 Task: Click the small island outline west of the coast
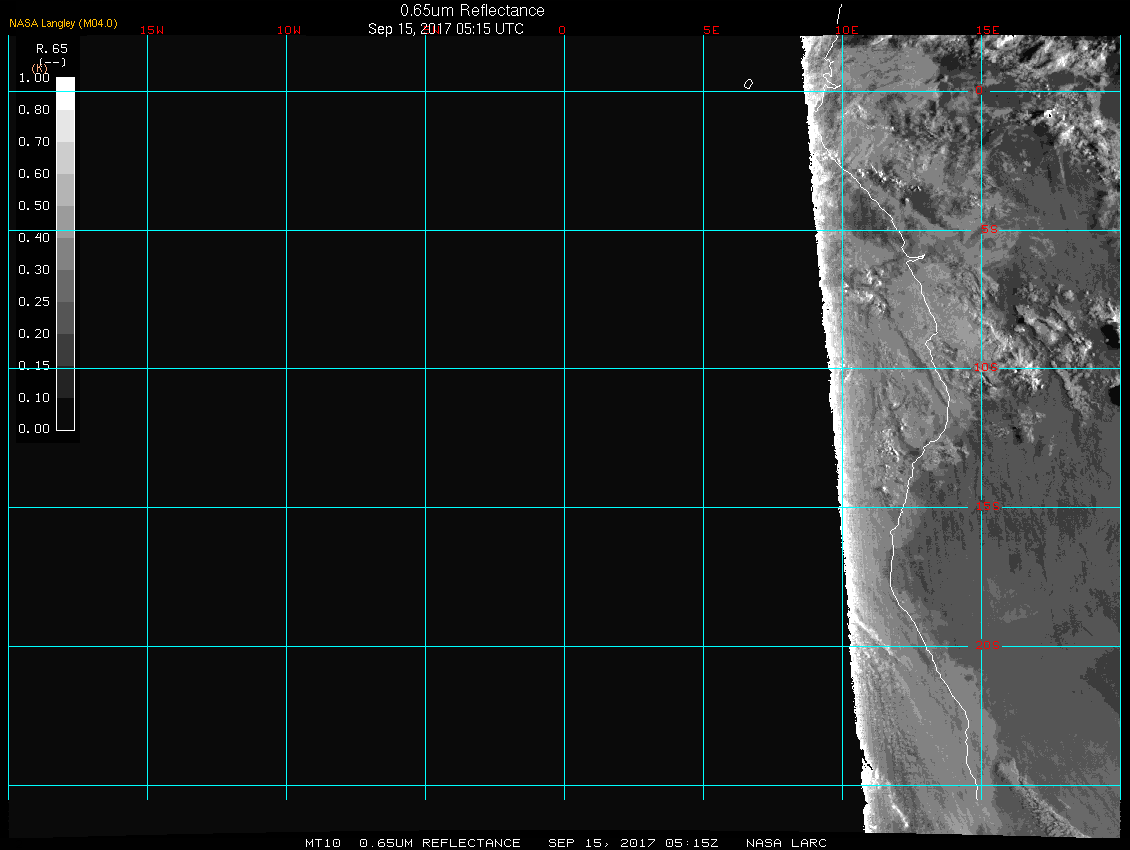pos(748,84)
